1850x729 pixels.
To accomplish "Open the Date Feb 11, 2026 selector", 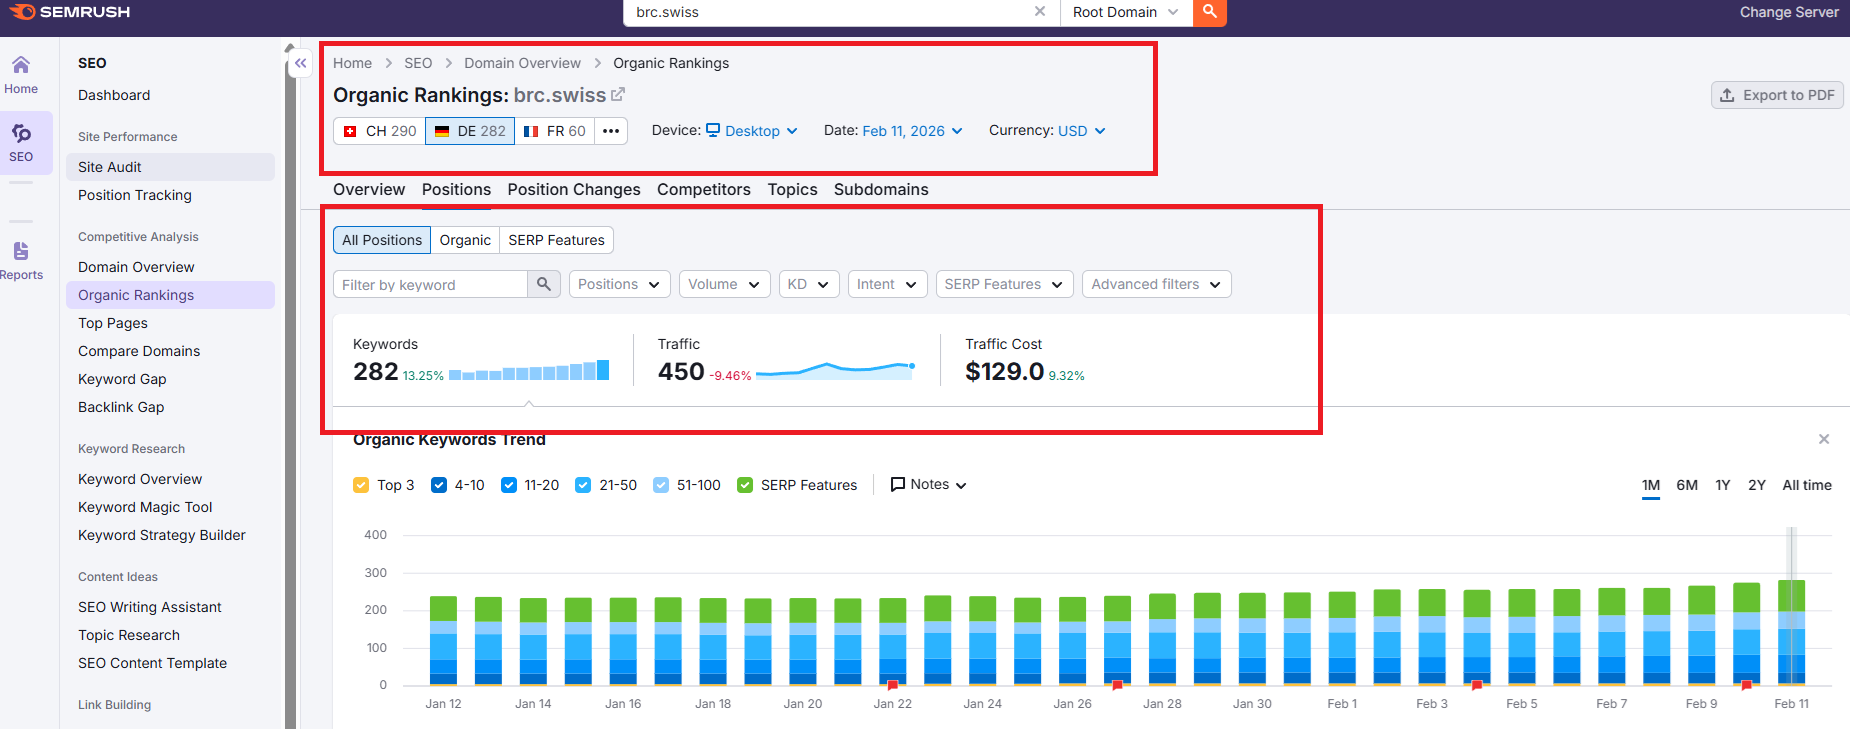I will 911,131.
